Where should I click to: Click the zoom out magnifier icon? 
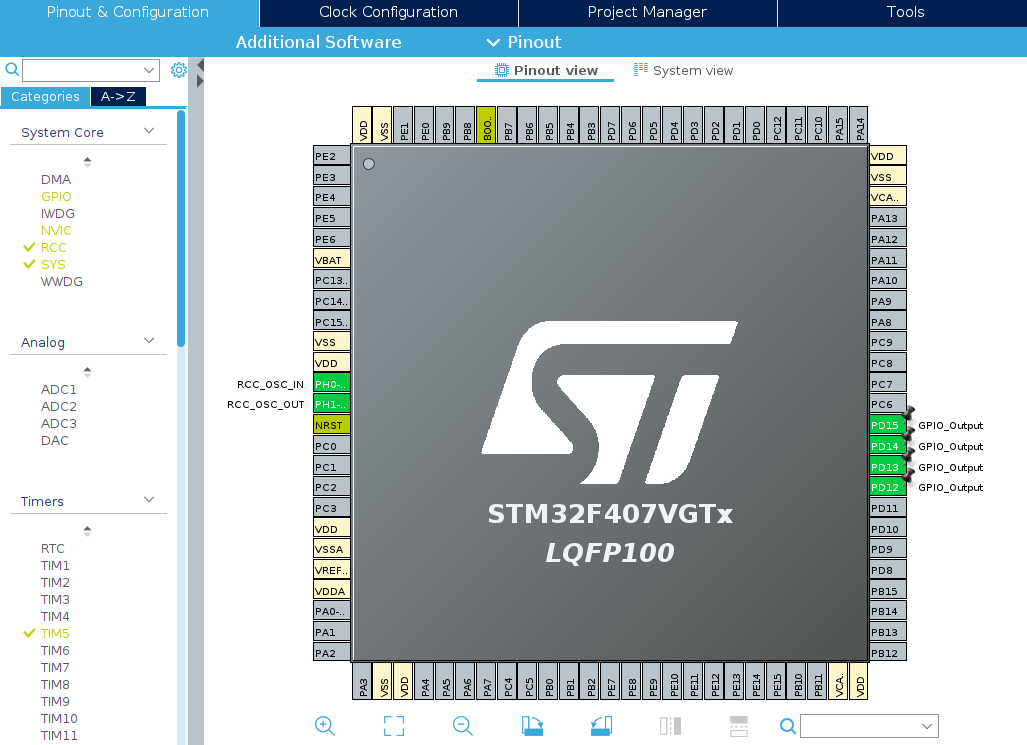tap(462, 726)
